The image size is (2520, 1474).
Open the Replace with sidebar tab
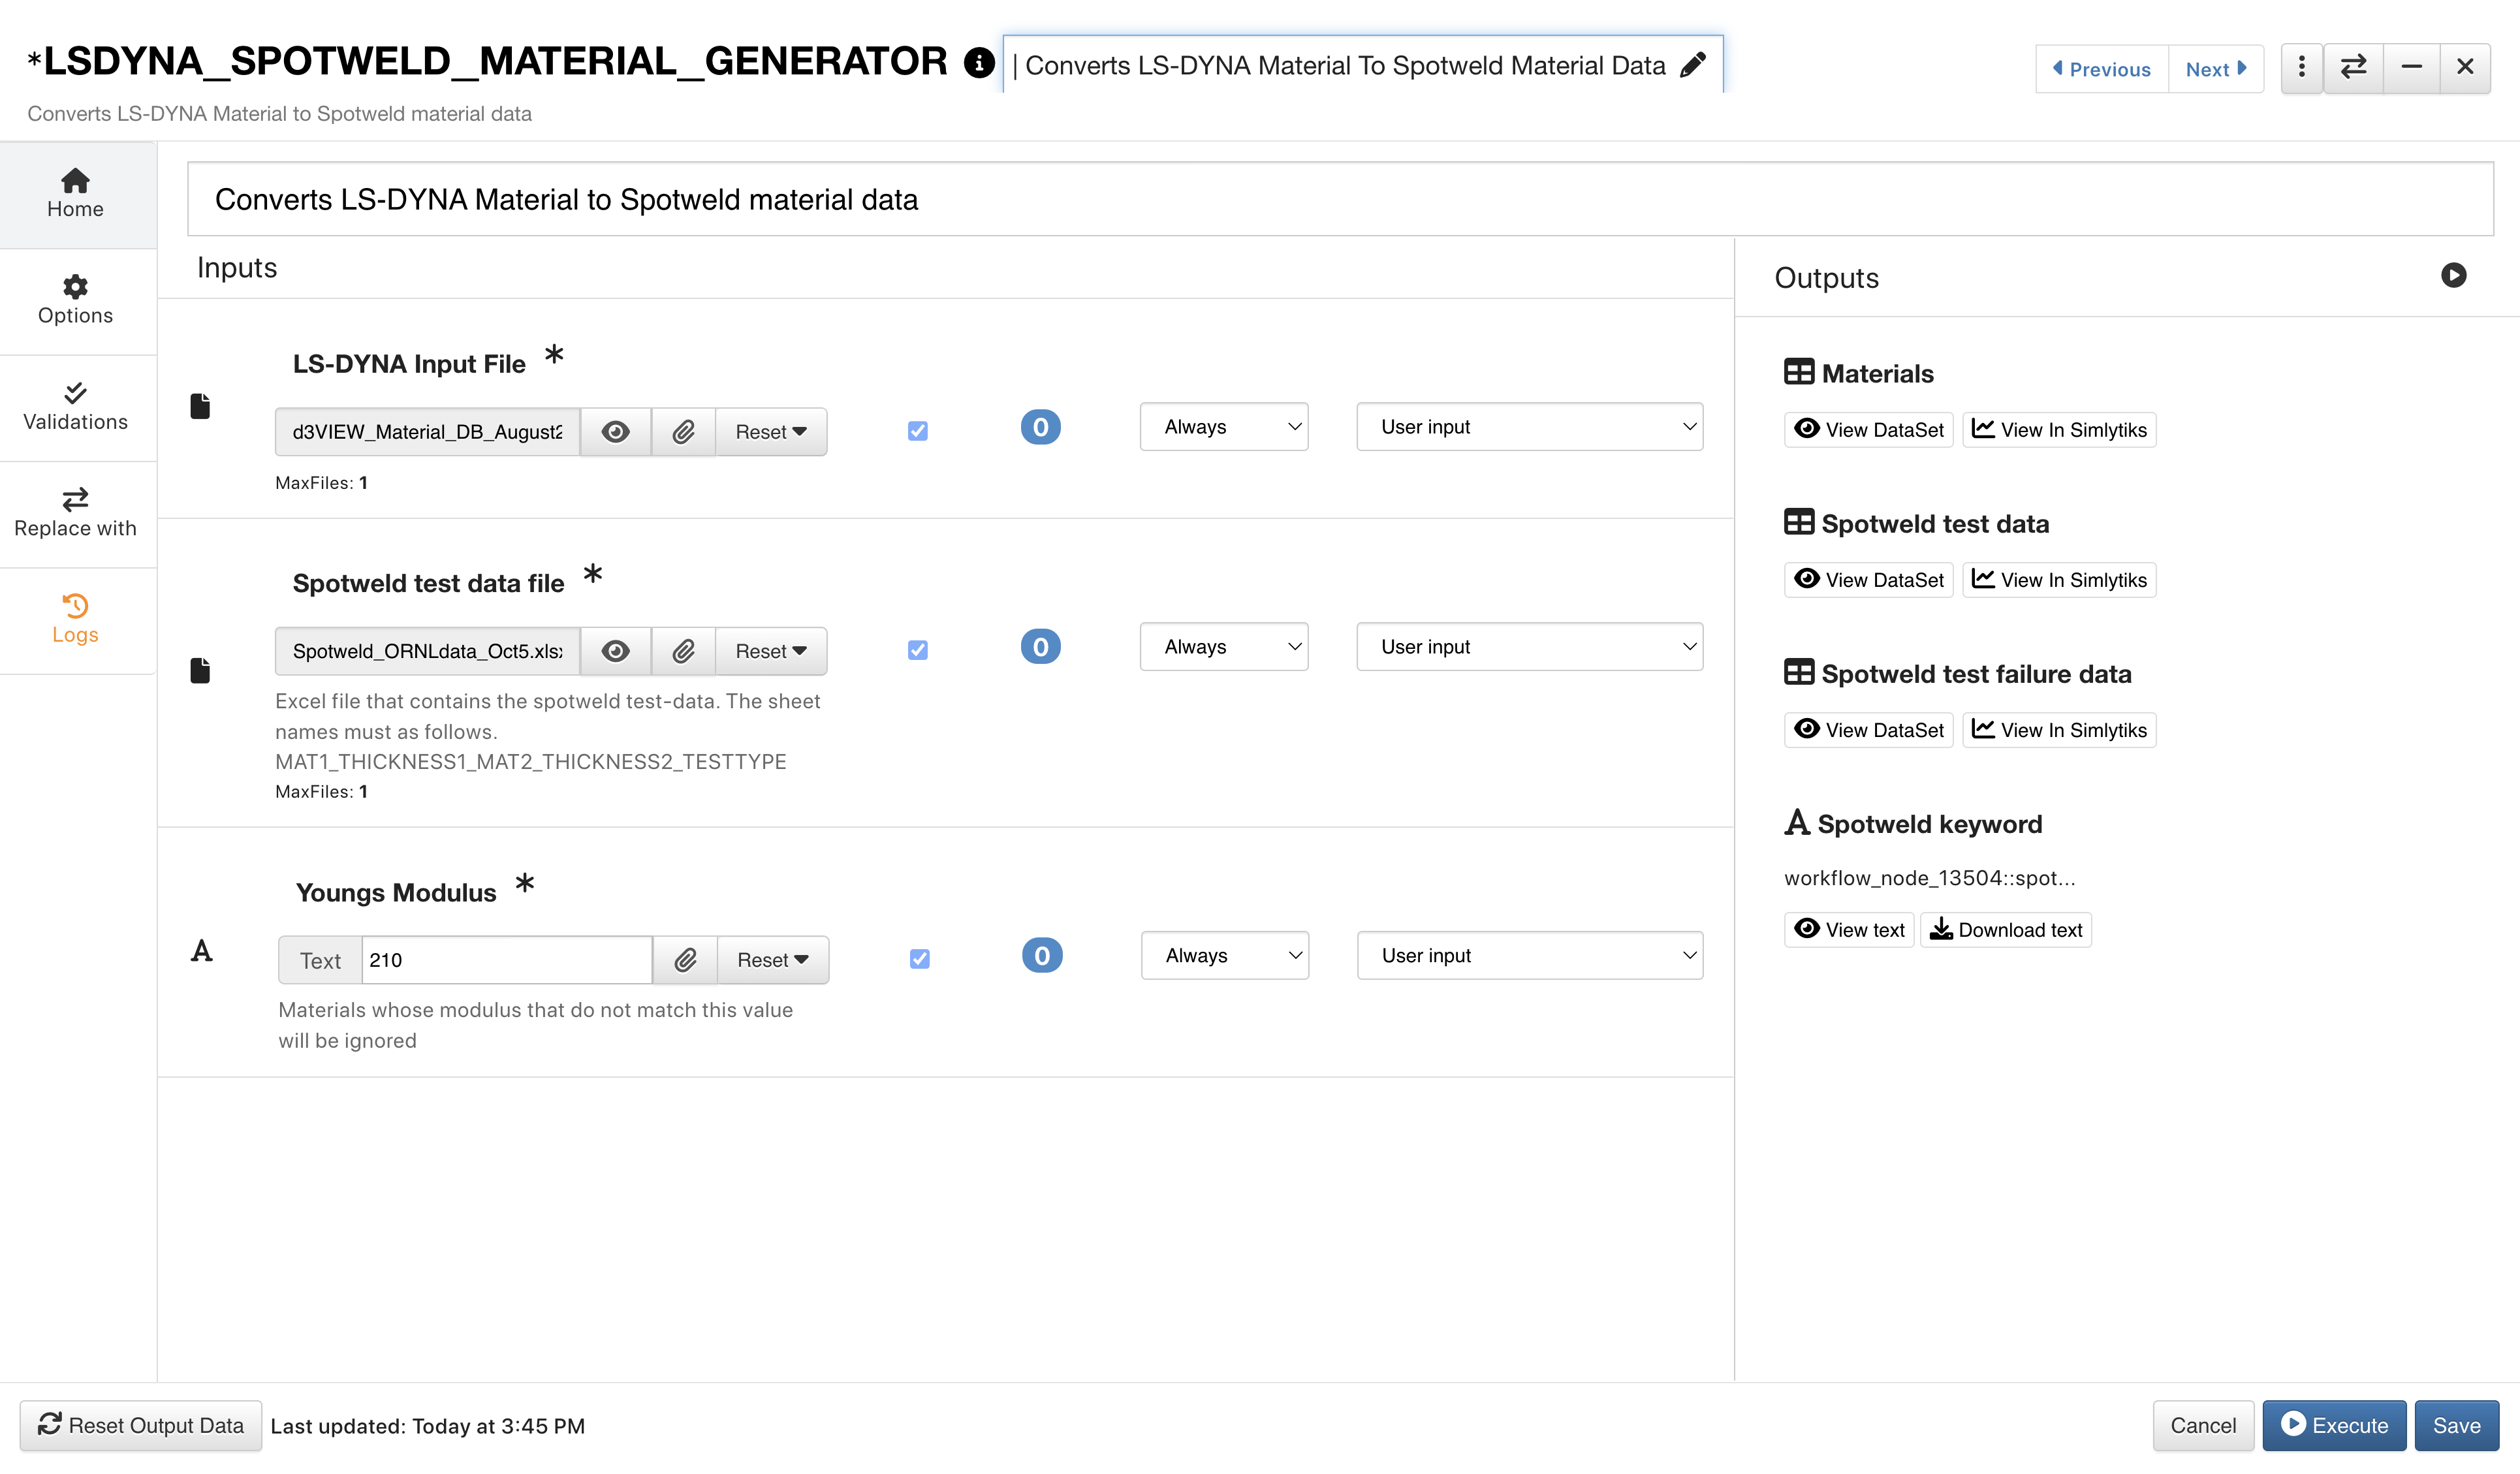pos(76,514)
